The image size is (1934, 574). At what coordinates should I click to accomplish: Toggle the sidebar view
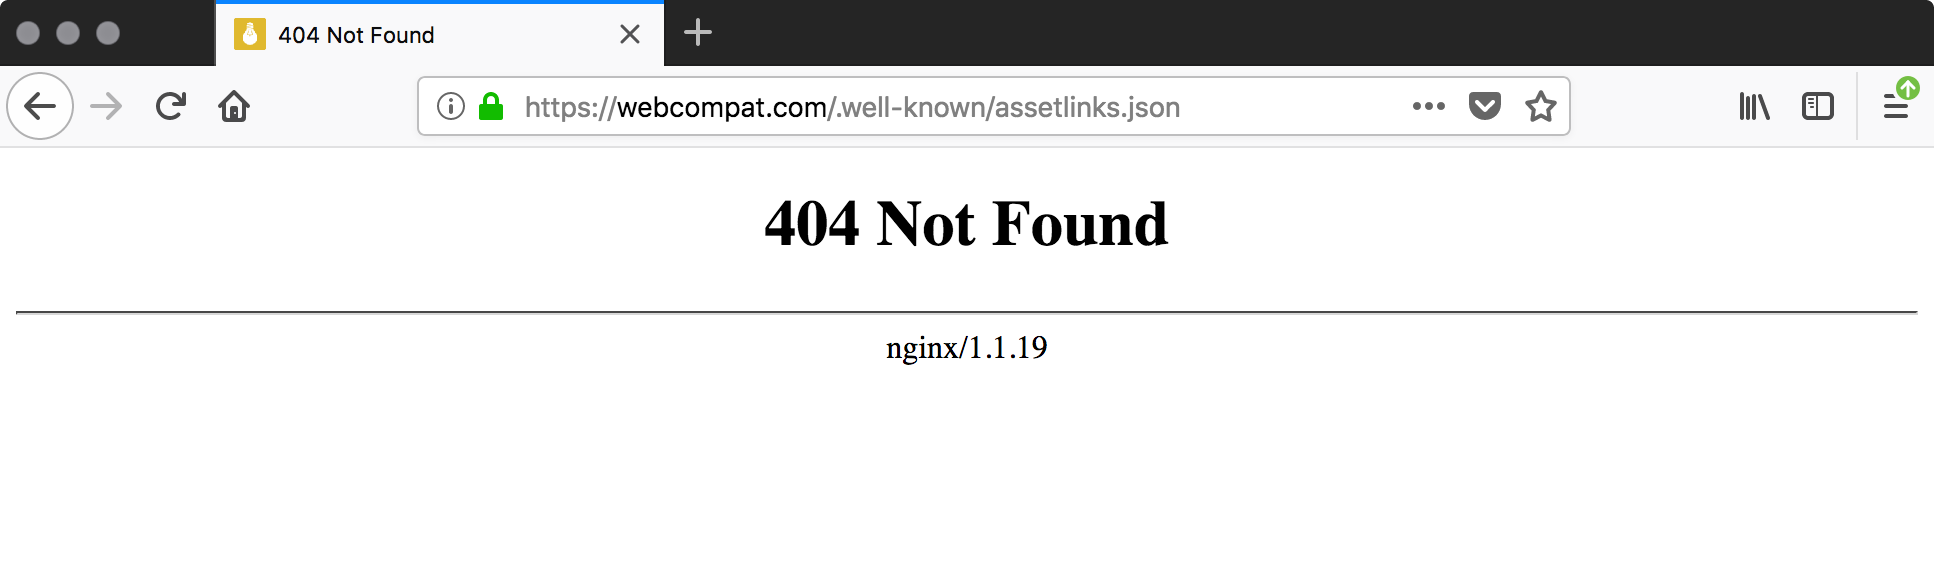point(1818,106)
